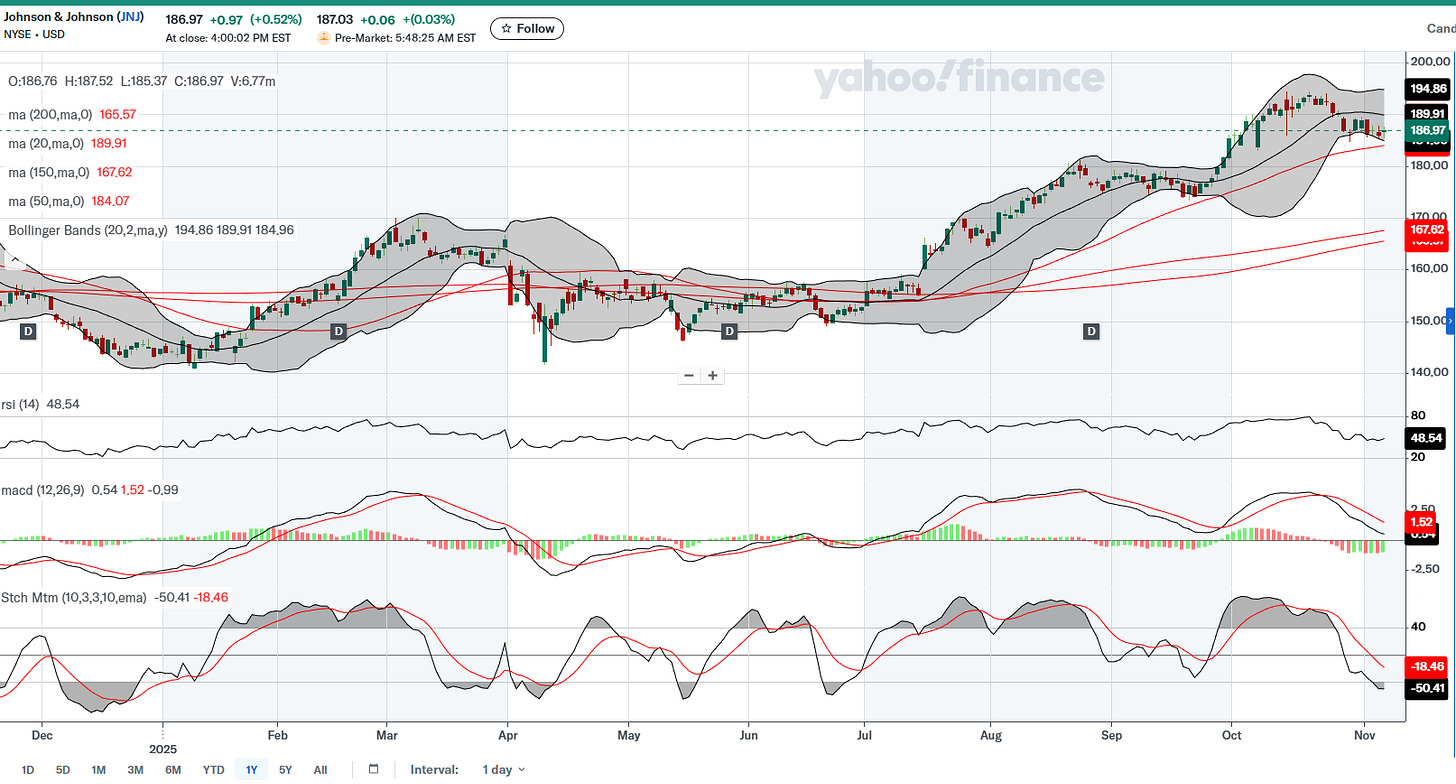This screenshot has width=1456, height=784.
Task: Click the -18.46 stochastic signal tag
Action: point(1427,665)
